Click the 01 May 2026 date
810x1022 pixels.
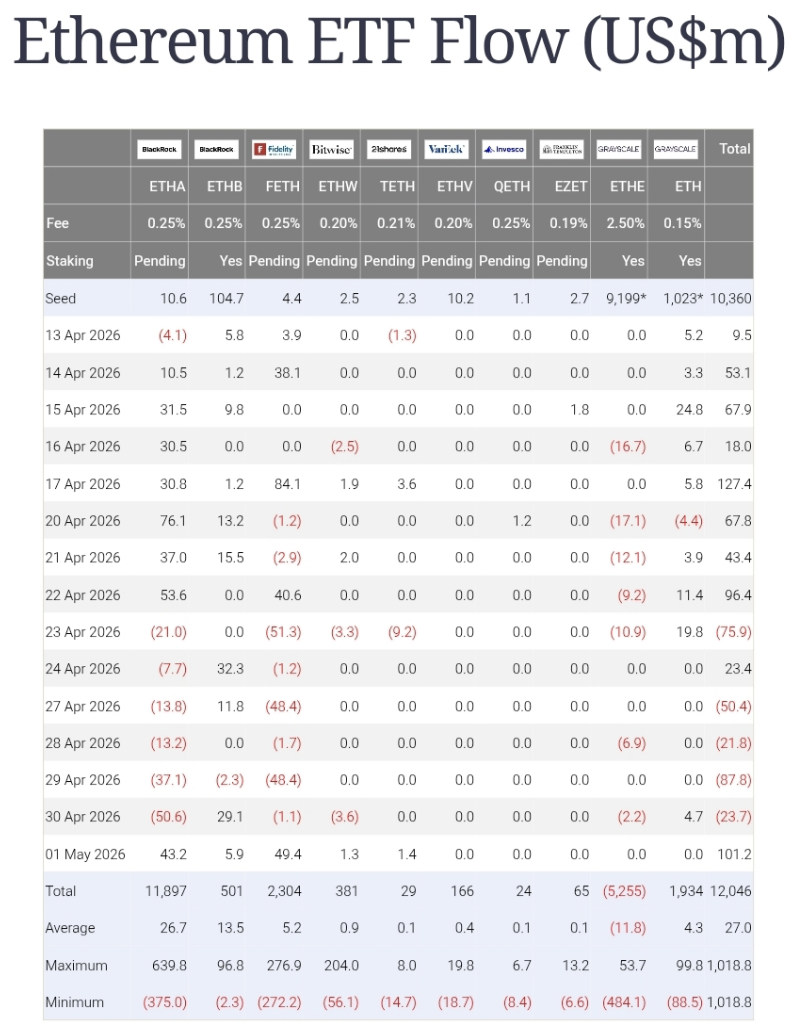point(85,854)
